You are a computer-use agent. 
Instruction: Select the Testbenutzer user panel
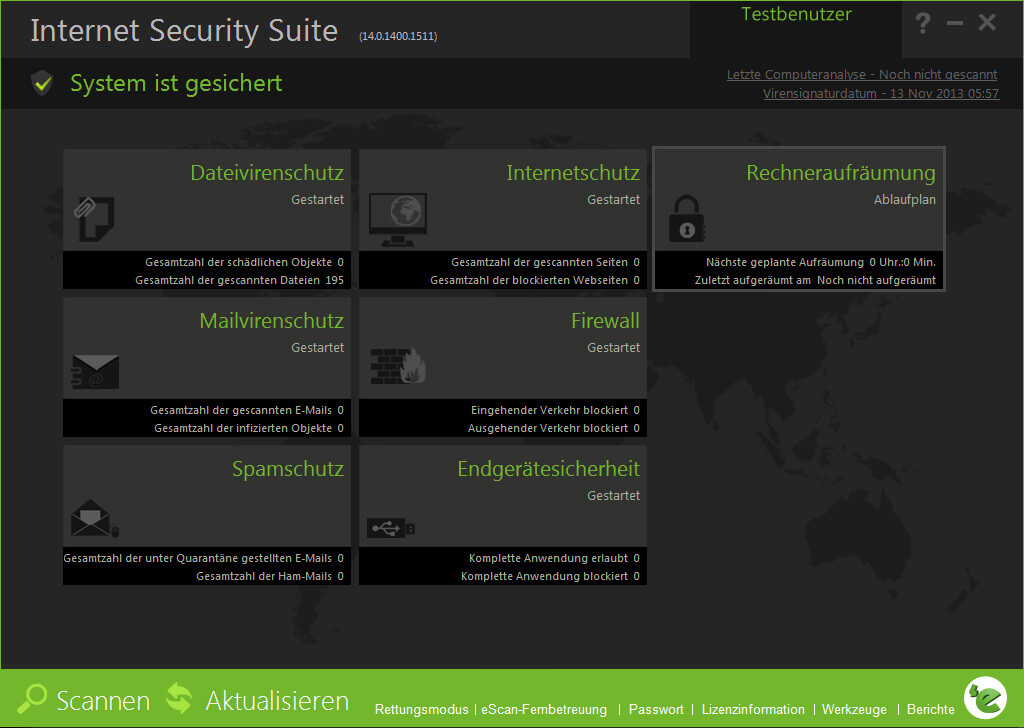pyautogui.click(x=795, y=14)
